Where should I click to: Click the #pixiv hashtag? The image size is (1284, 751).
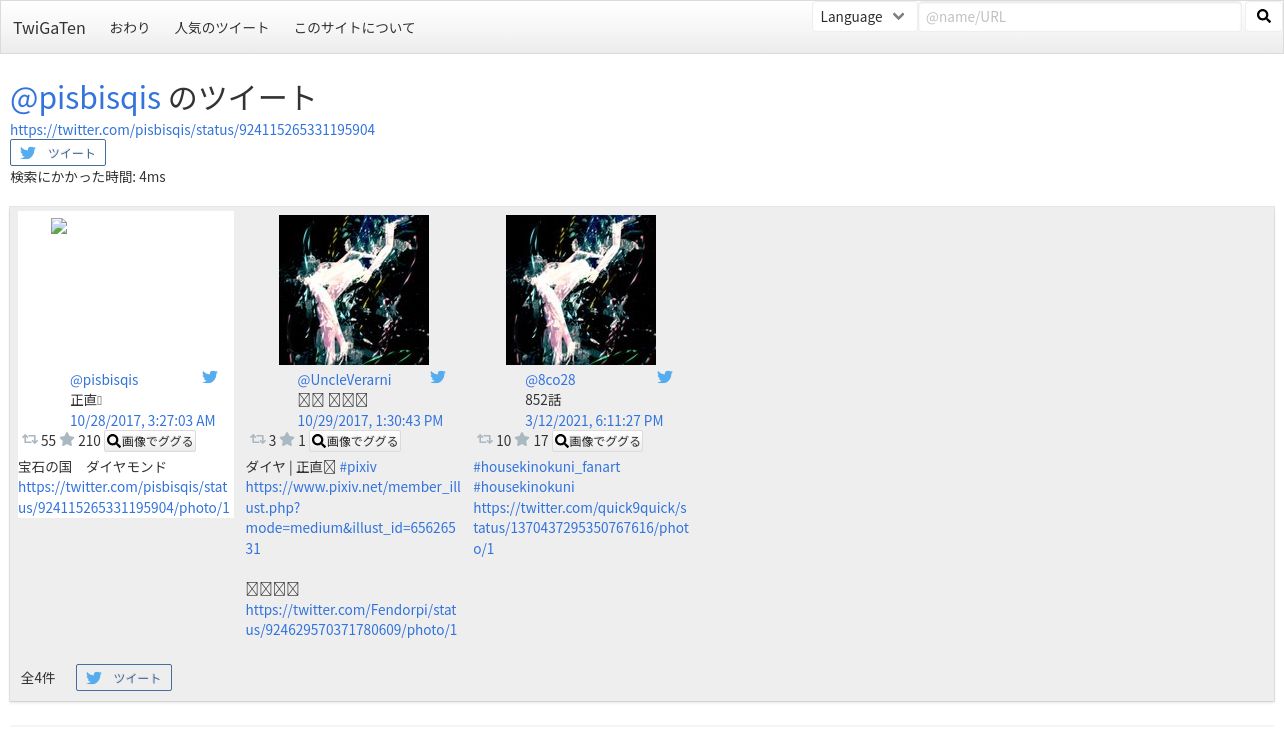coord(358,467)
